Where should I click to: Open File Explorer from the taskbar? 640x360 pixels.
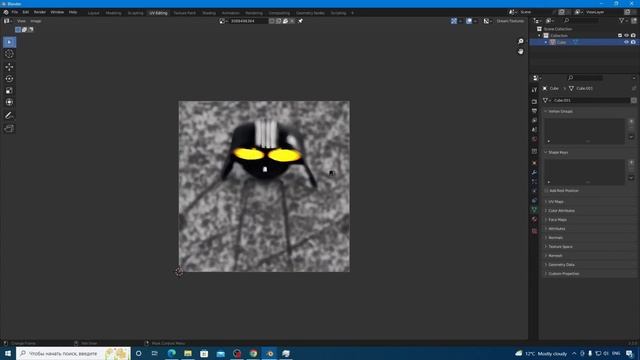click(x=188, y=353)
